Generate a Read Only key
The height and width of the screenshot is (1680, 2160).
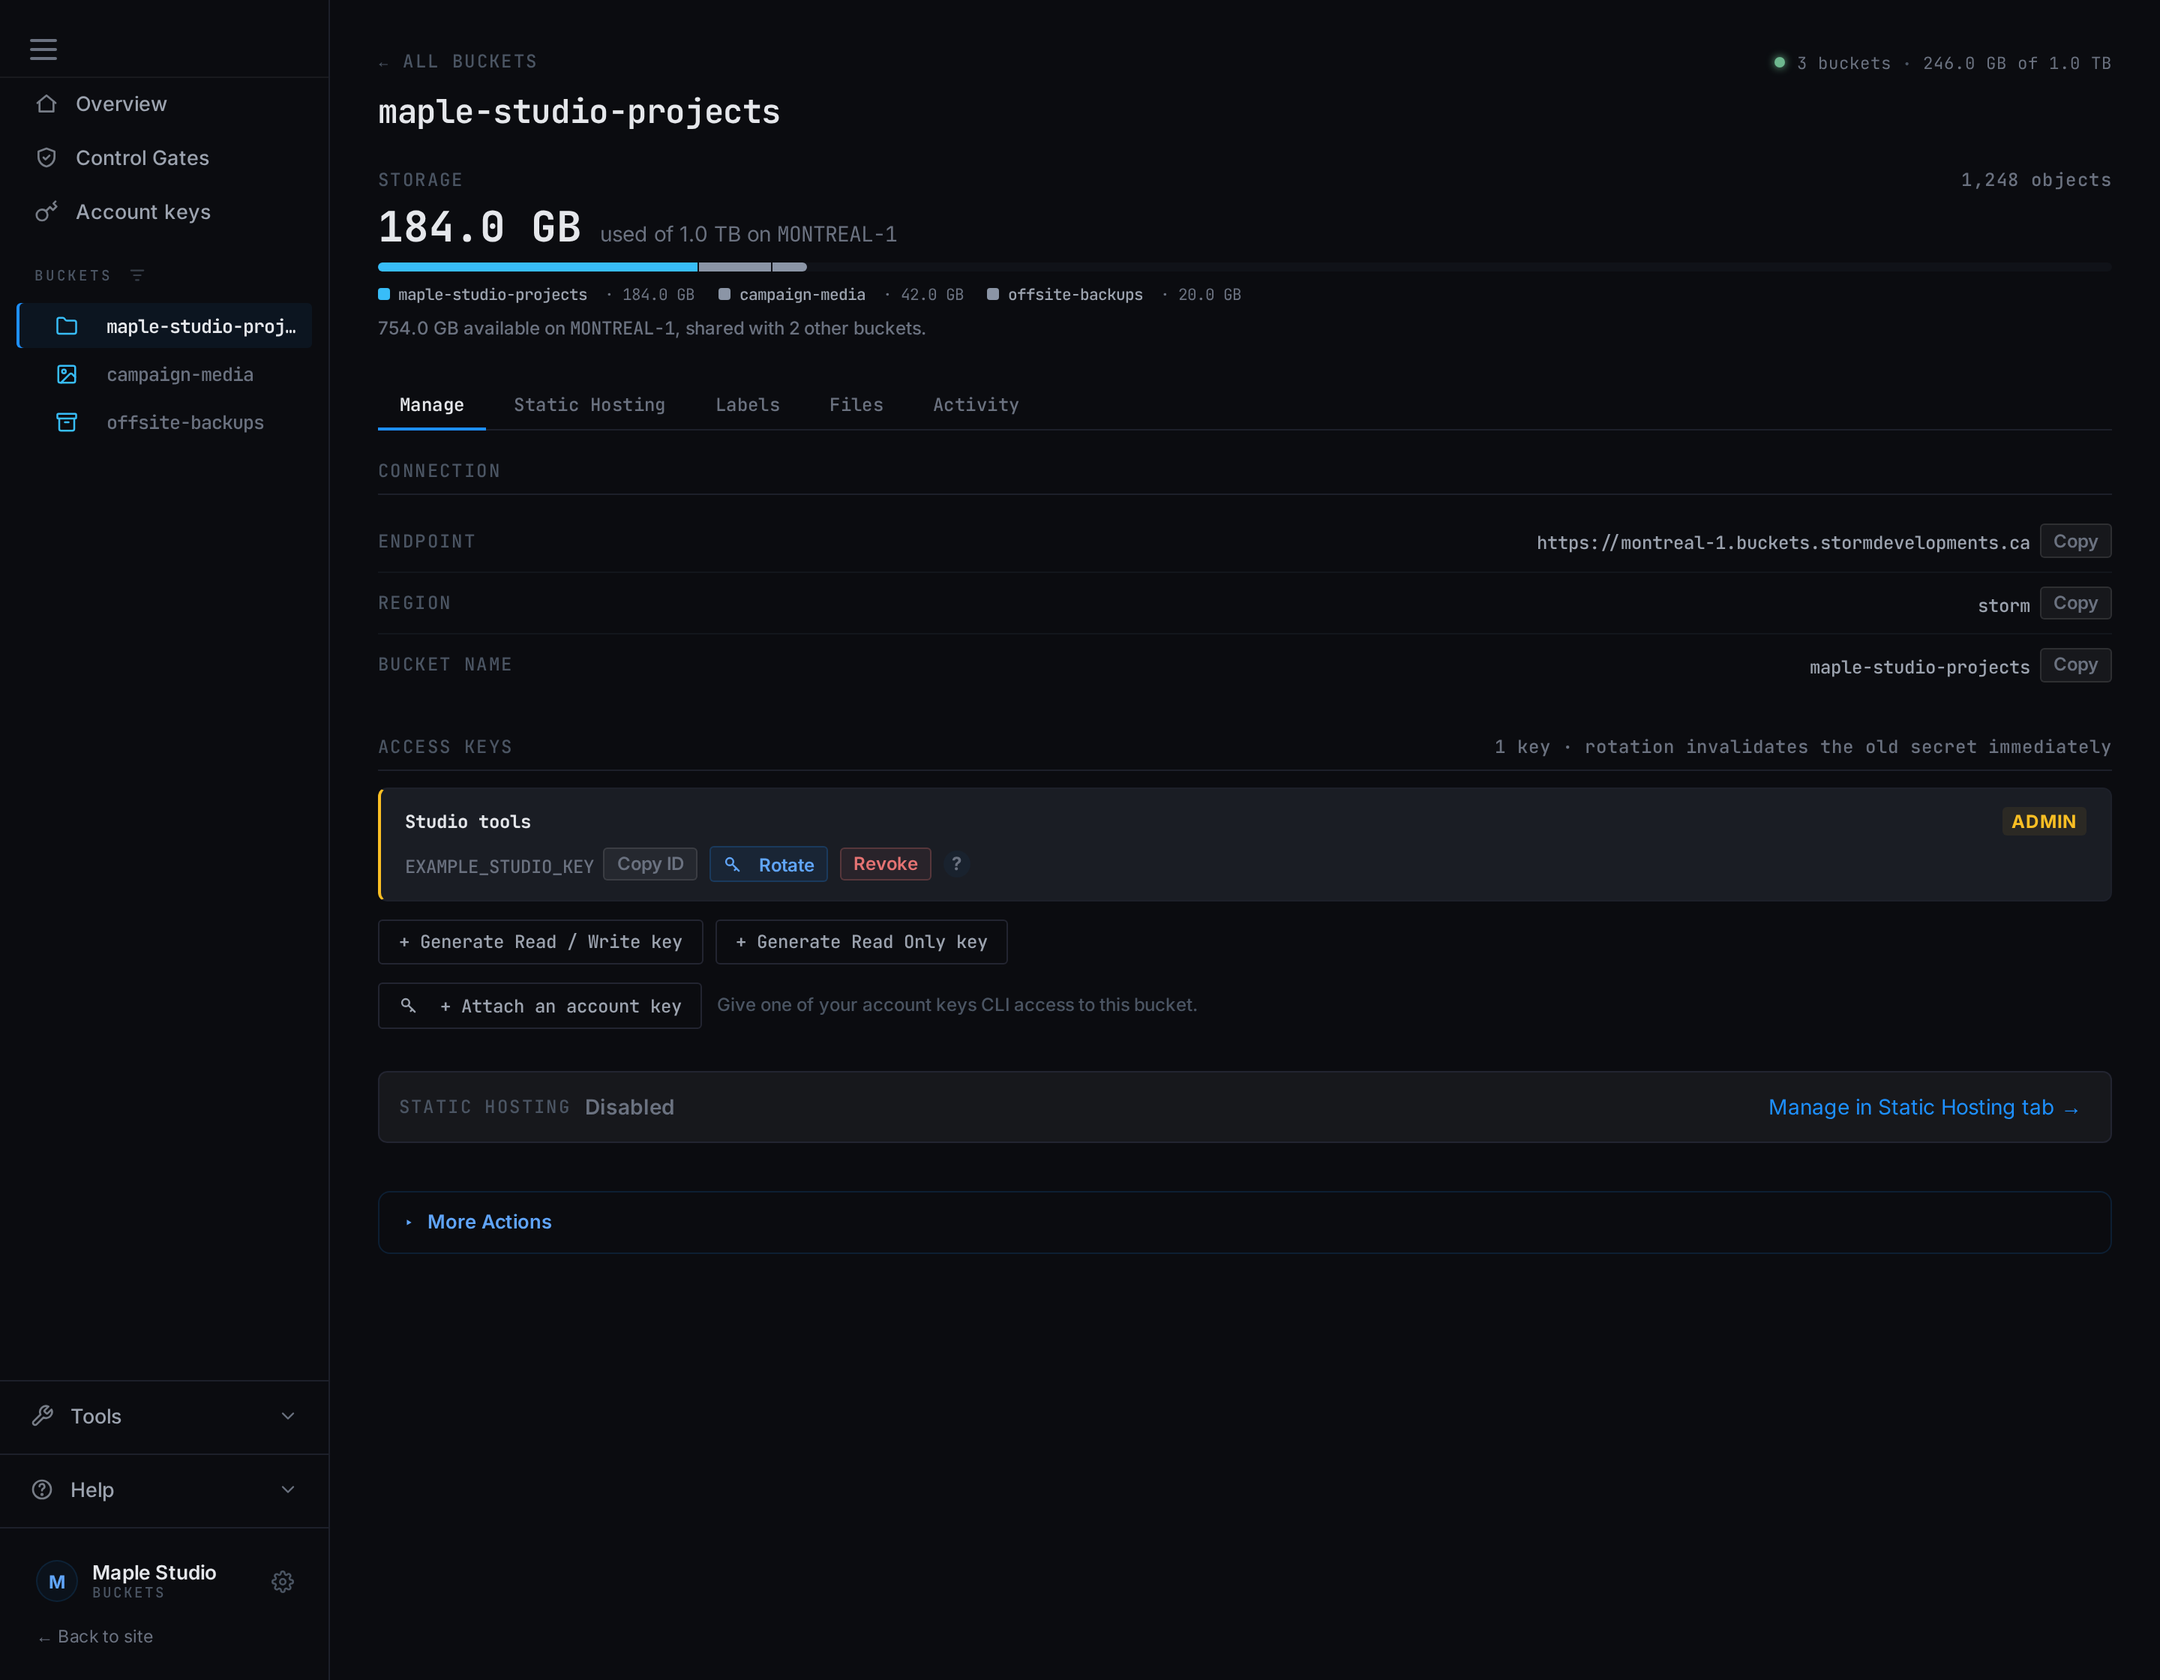861,942
